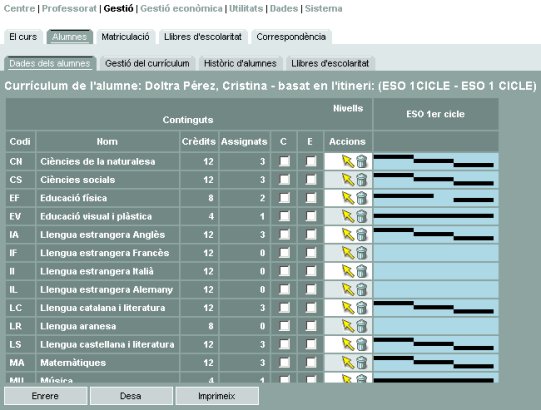
Task: Click the Desa button
Action: (131, 396)
